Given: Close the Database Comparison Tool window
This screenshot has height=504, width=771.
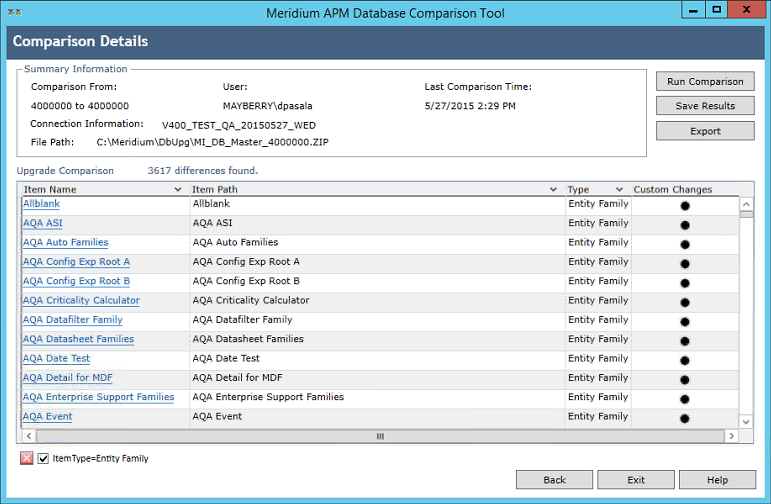Looking at the screenshot, I should [746, 10].
